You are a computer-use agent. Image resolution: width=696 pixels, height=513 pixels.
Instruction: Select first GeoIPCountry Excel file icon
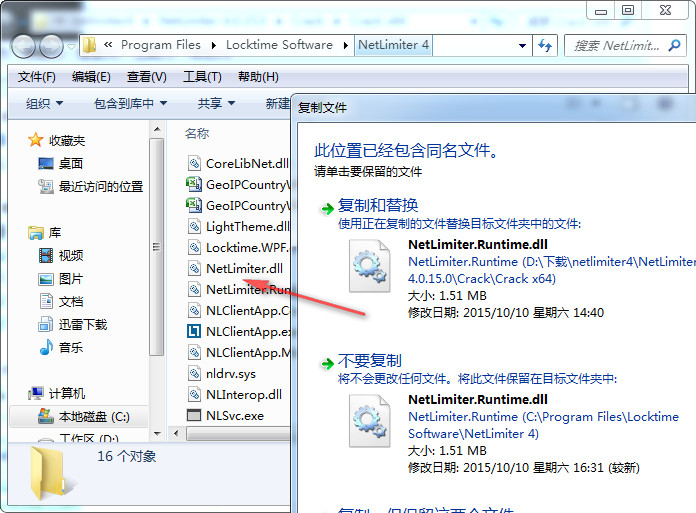(x=194, y=184)
